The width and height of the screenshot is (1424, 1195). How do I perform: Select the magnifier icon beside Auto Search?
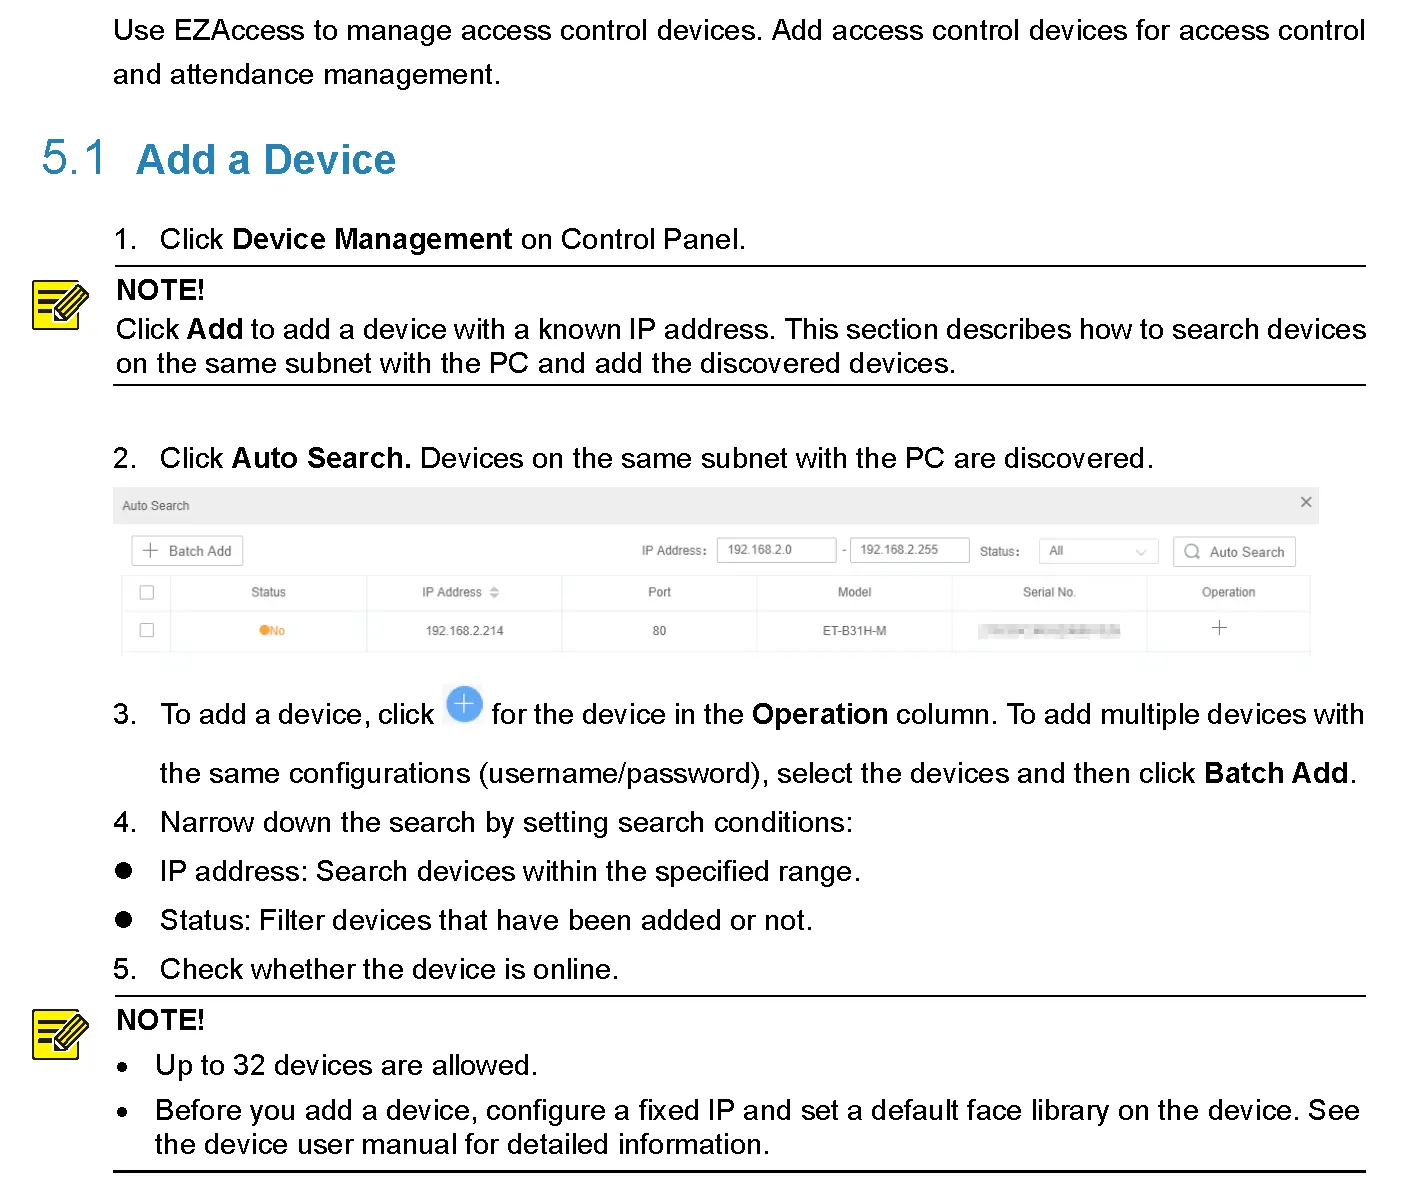point(1191,551)
